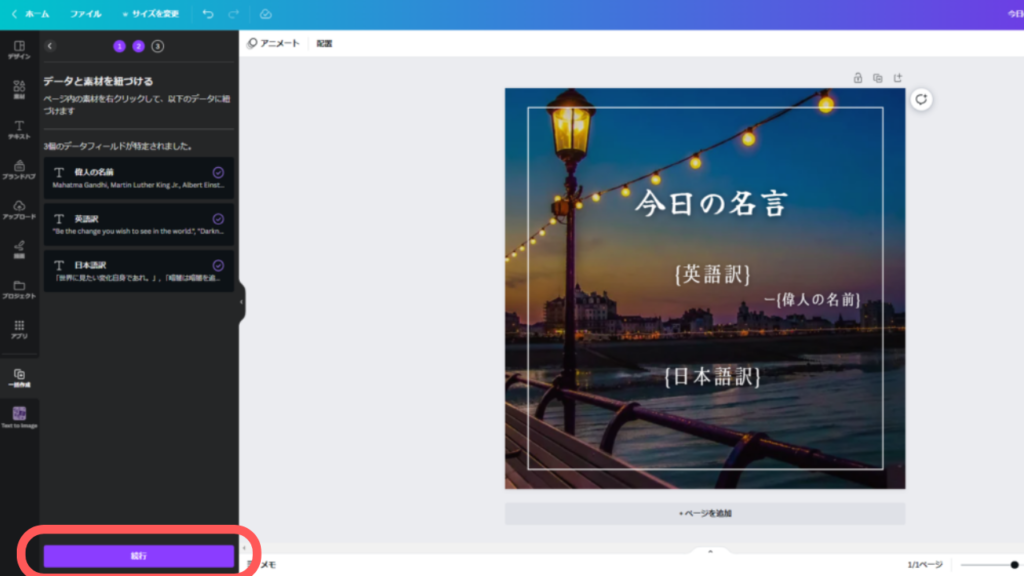Select the テキスト (Text) tool in sidebar
This screenshot has width=1024, height=576.
[x=19, y=130]
